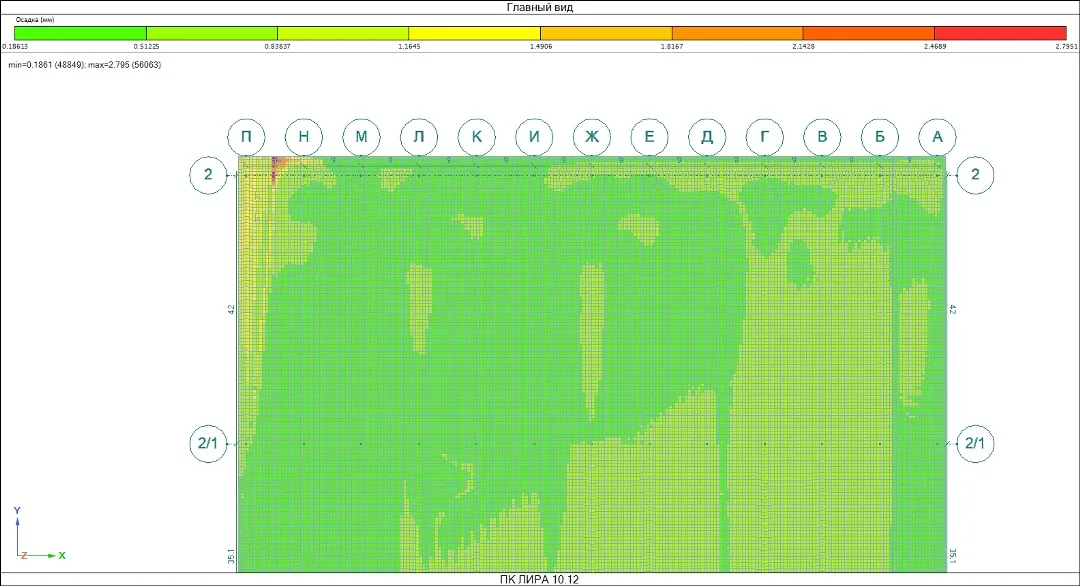1080x586 pixels.
Task: Click grid axis bubble Е
Action: pyautogui.click(x=649, y=136)
